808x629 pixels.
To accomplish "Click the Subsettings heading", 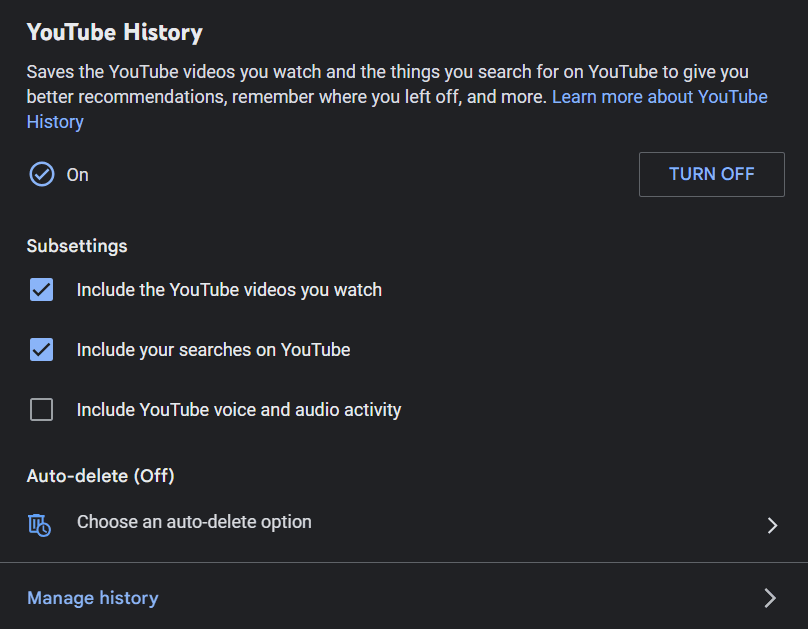I will (x=77, y=246).
